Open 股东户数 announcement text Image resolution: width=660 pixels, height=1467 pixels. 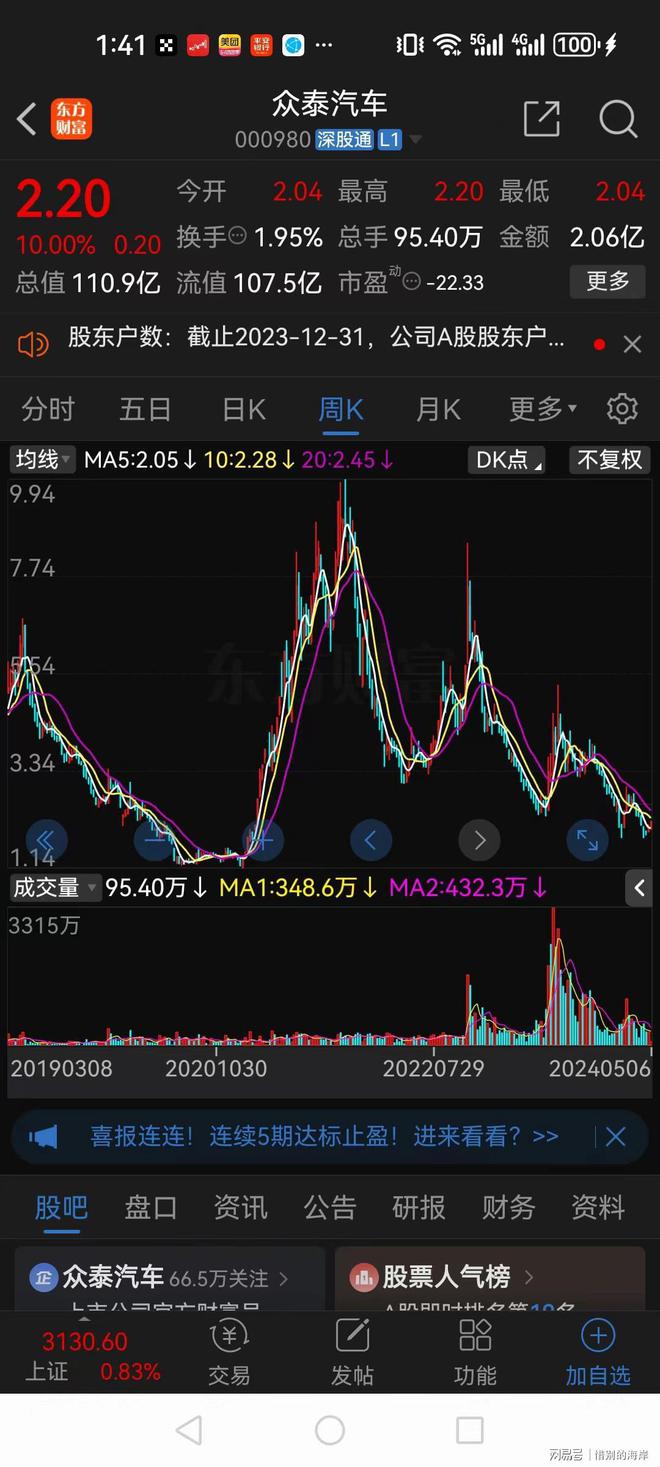tap(316, 339)
